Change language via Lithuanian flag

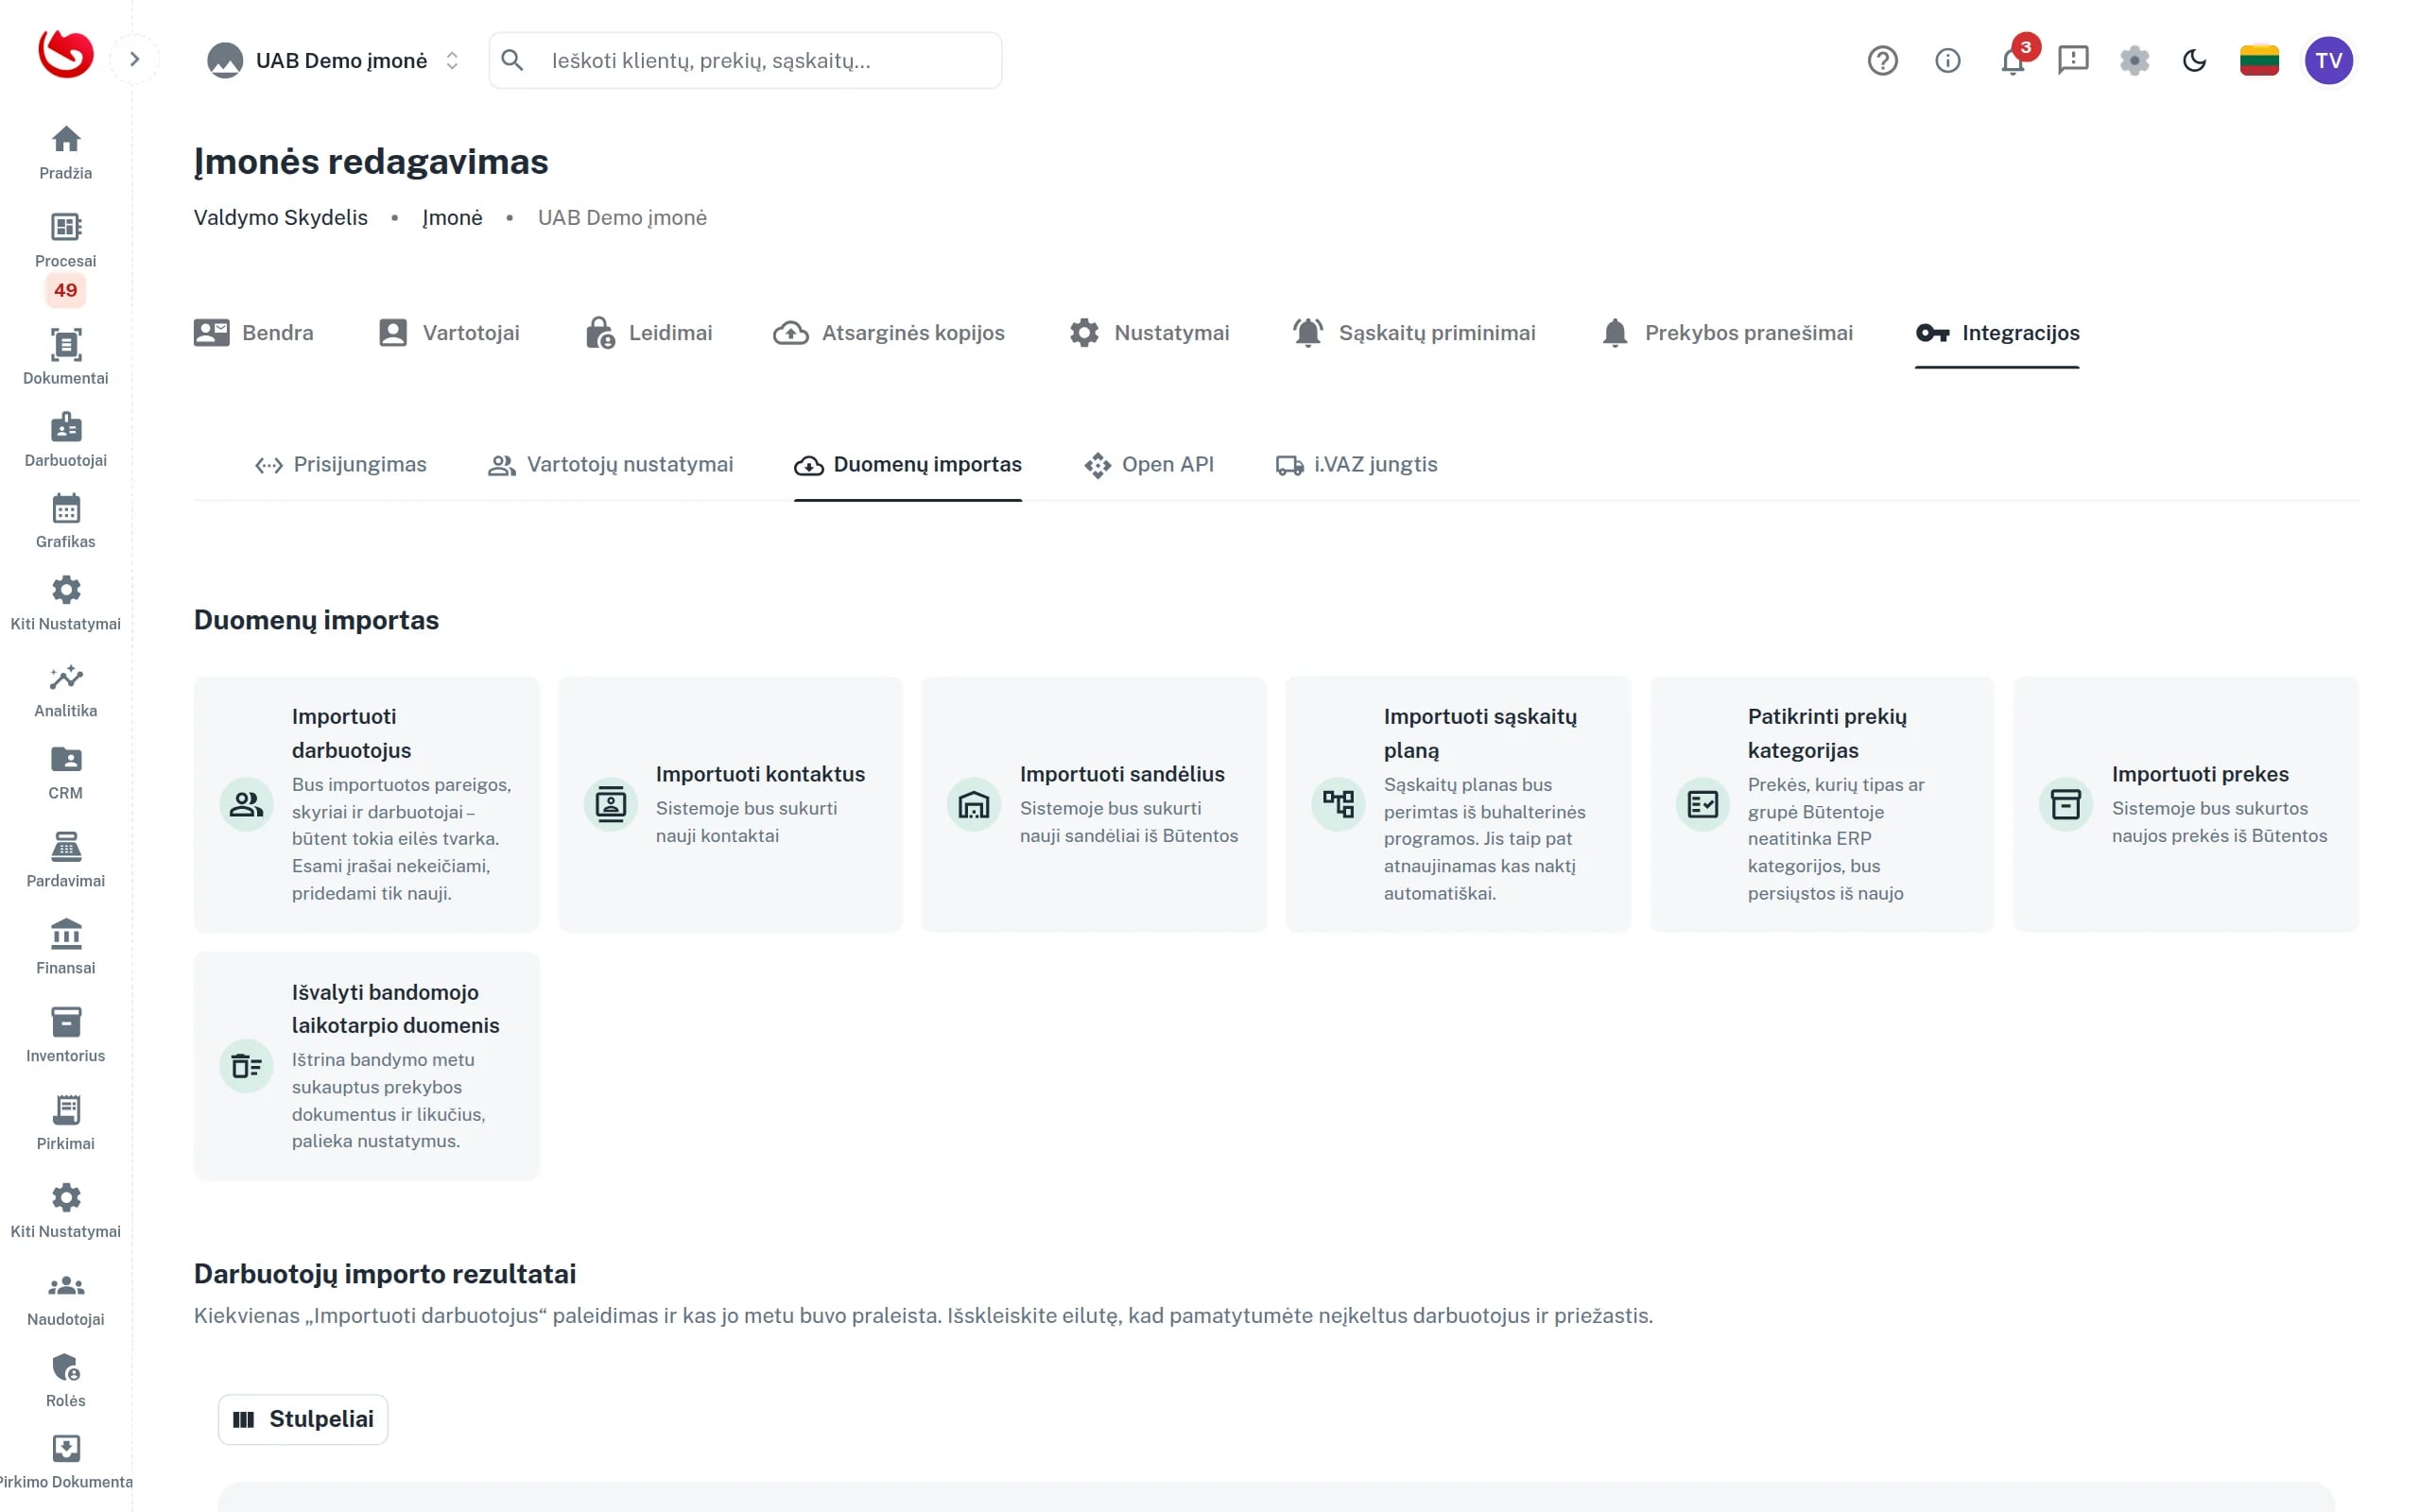[x=2259, y=60]
